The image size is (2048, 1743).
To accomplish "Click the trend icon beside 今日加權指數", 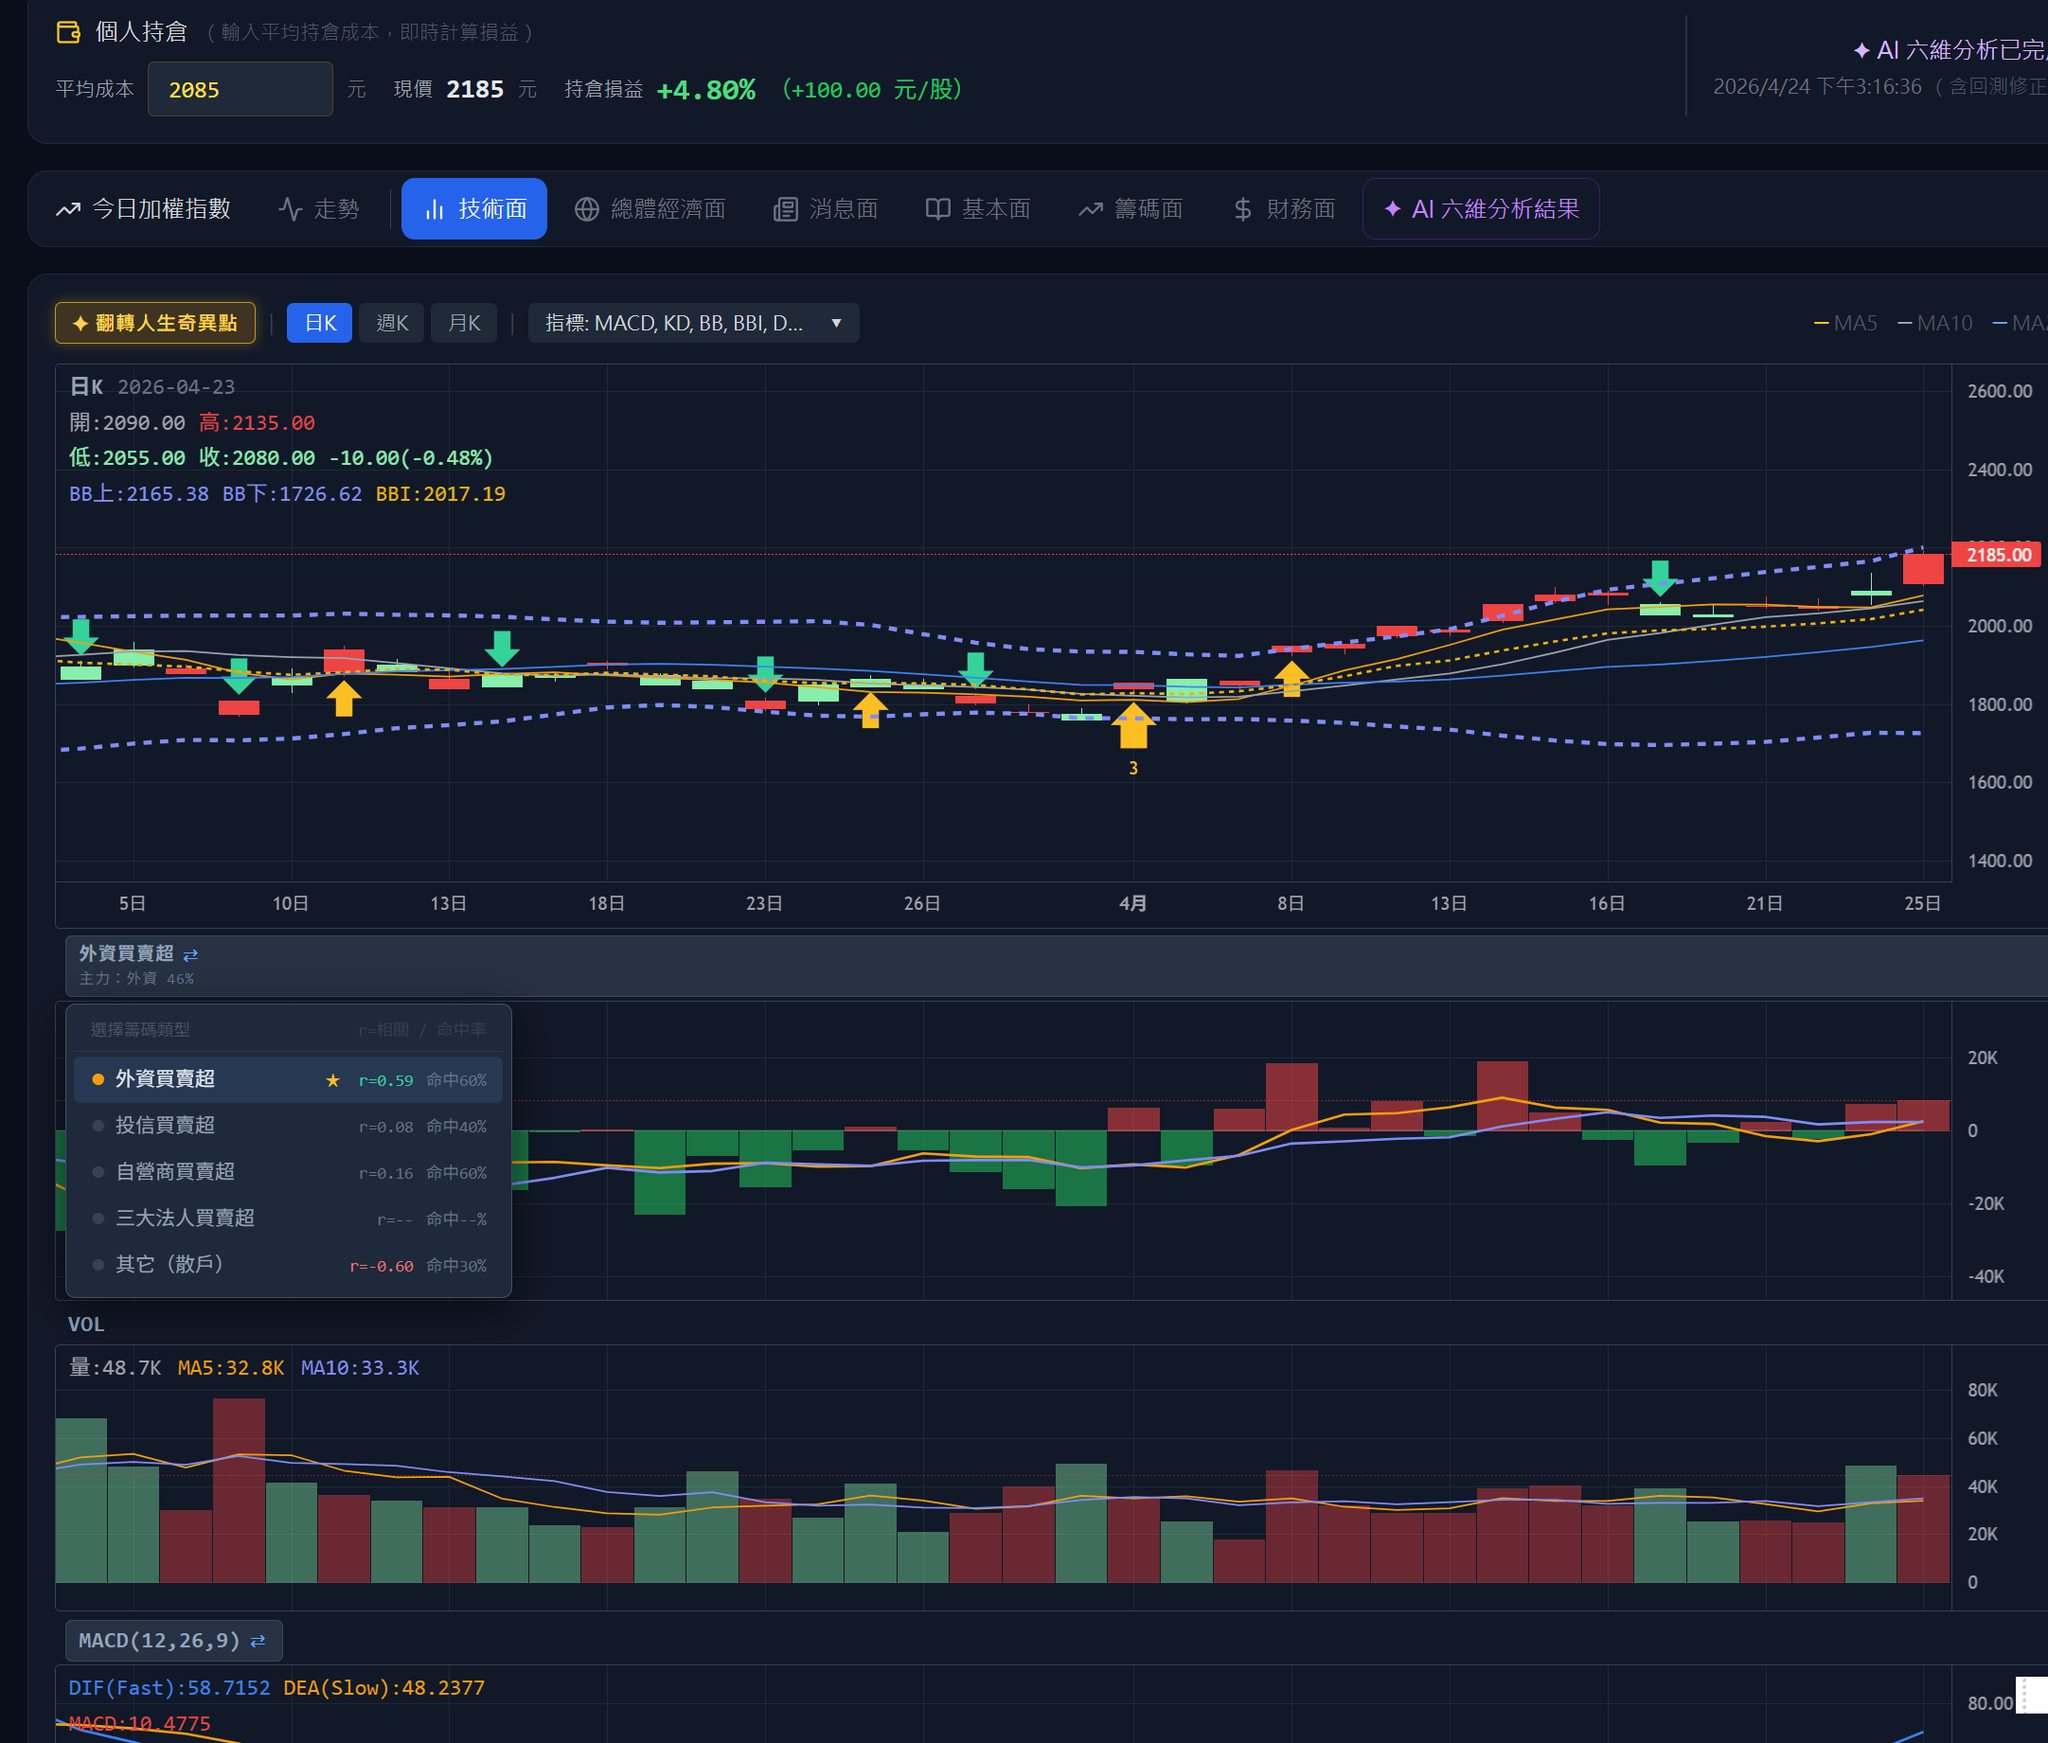I will point(68,209).
